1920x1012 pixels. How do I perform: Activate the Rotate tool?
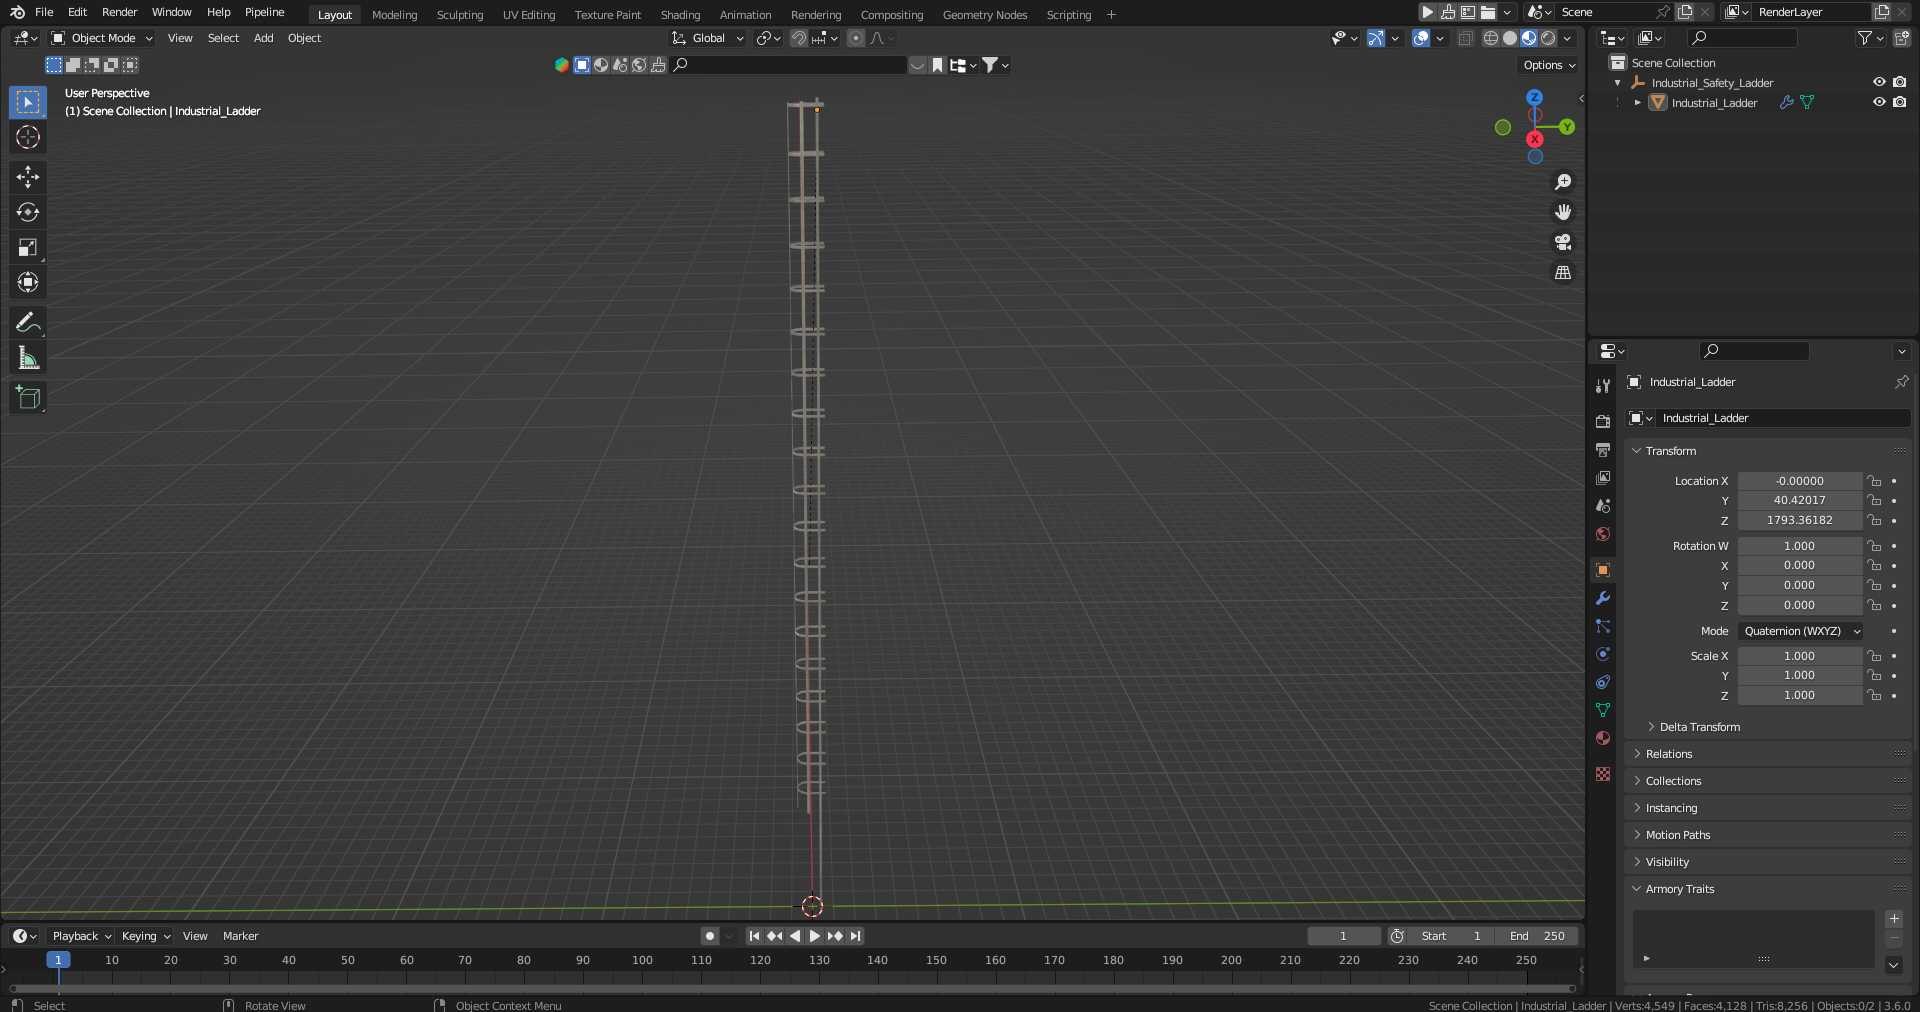coord(28,212)
